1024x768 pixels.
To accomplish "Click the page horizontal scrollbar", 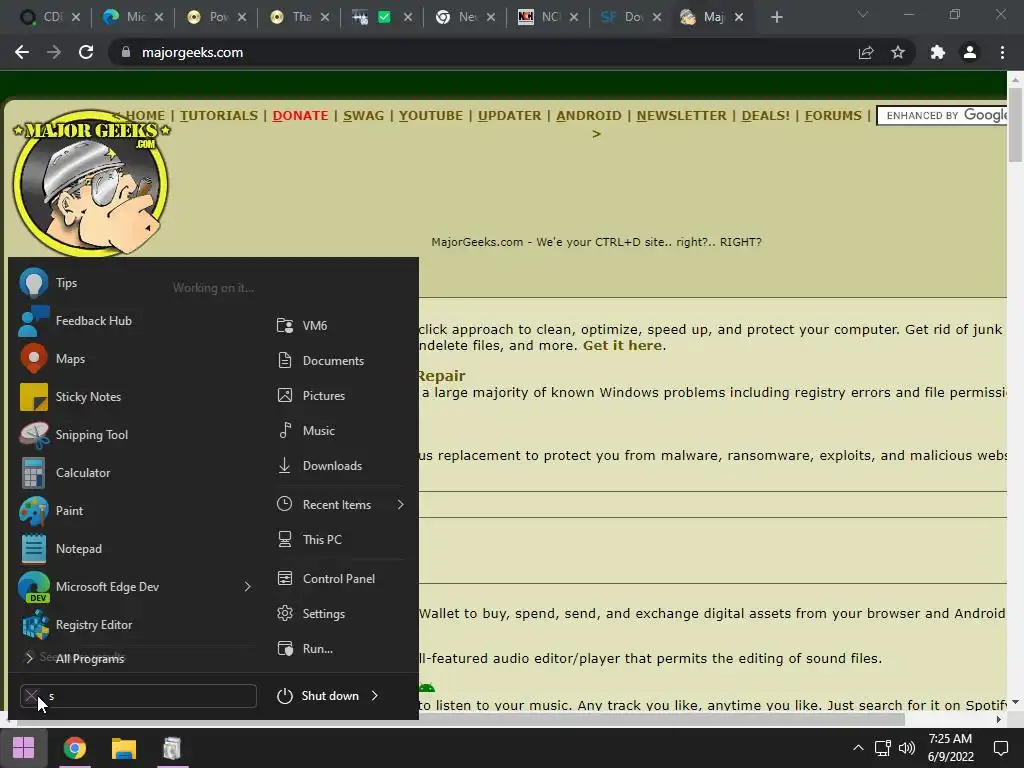I will [x=460, y=720].
